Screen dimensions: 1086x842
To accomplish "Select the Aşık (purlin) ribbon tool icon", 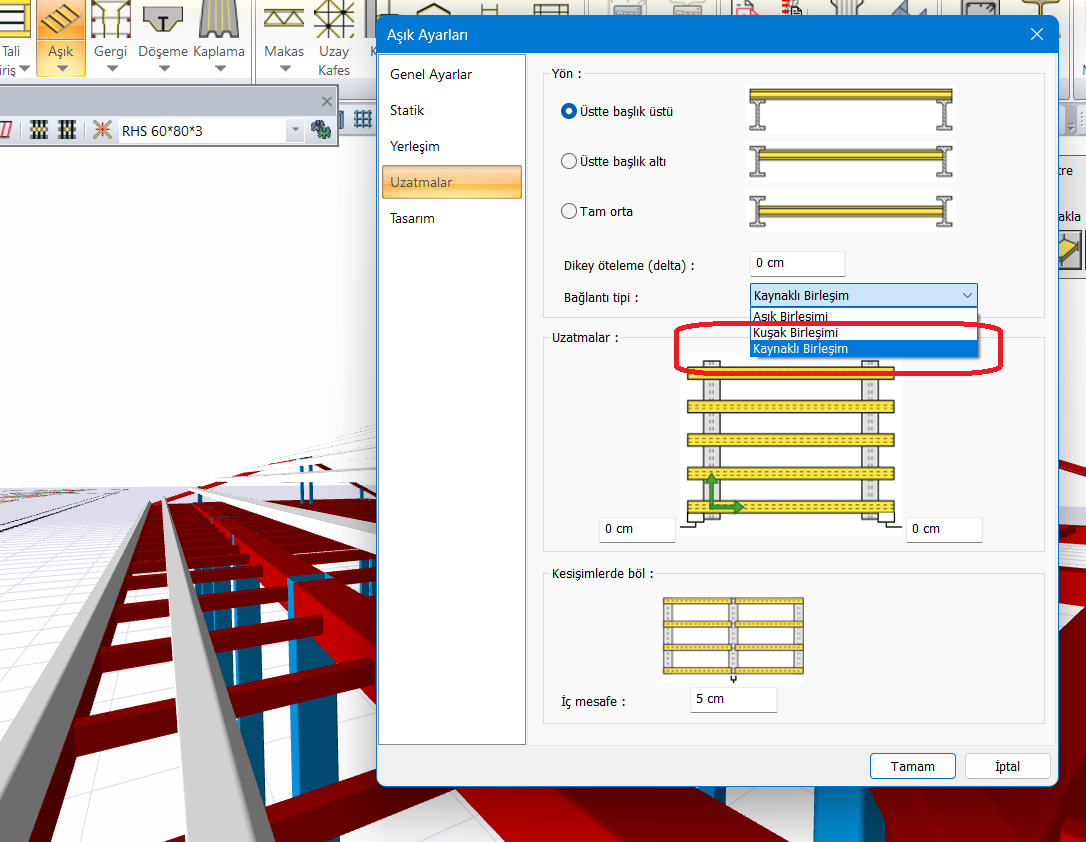I will (x=60, y=19).
